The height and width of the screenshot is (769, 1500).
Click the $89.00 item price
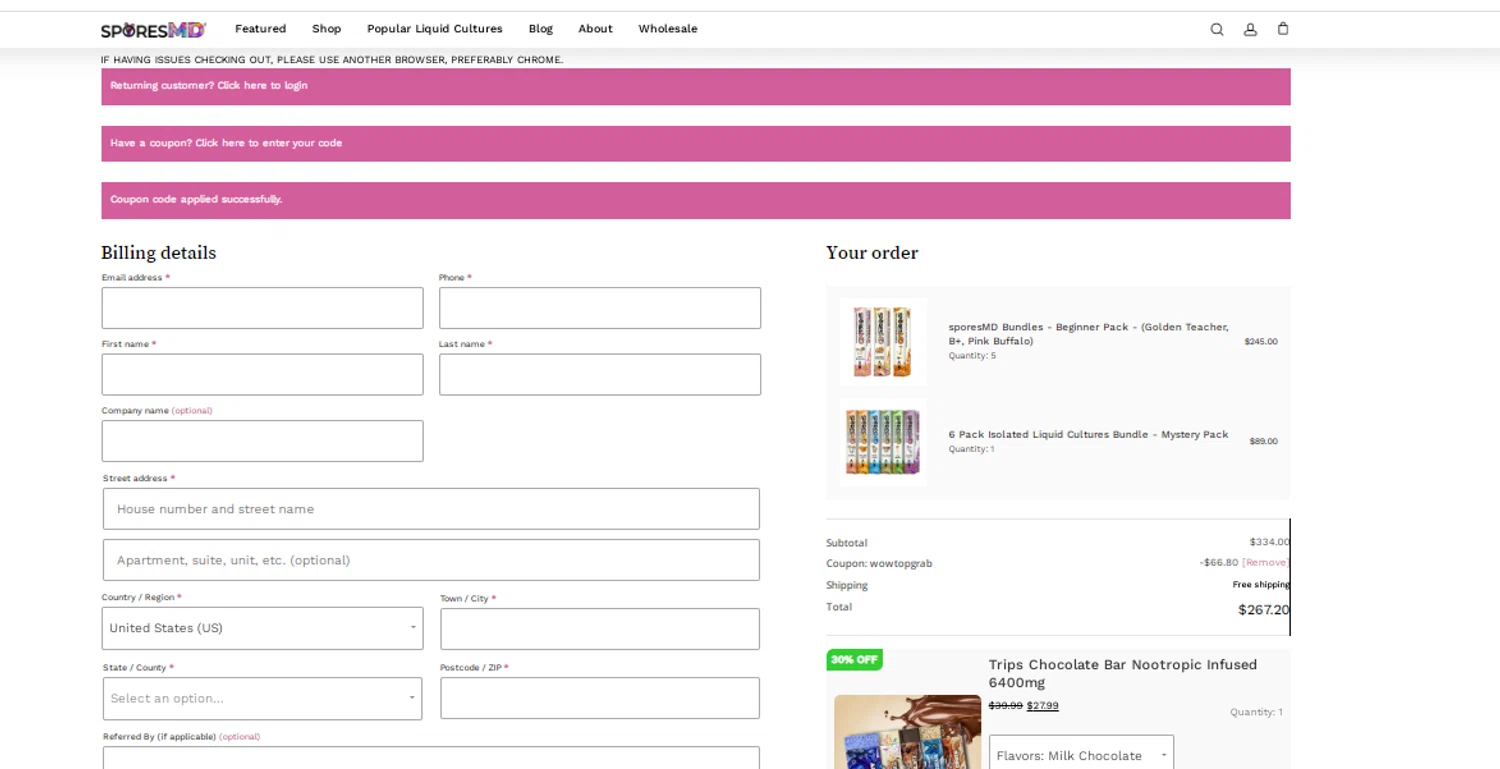pos(1263,441)
